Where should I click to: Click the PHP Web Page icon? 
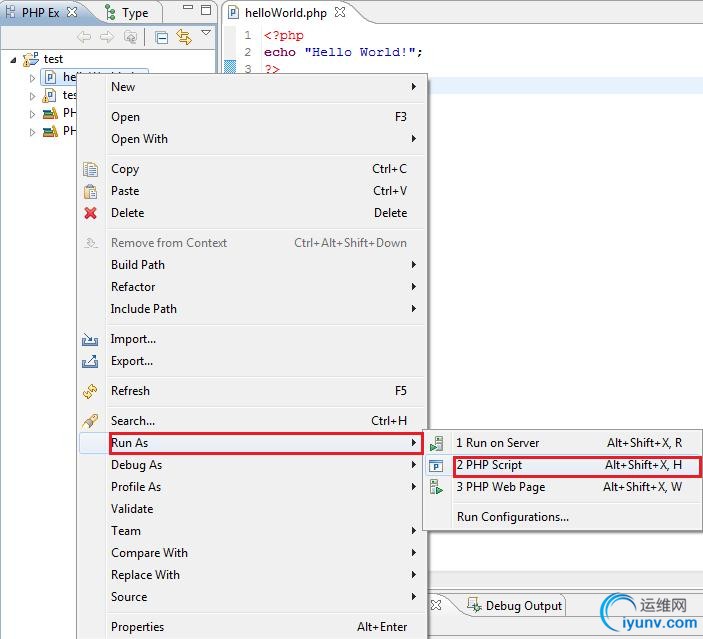(x=436, y=487)
